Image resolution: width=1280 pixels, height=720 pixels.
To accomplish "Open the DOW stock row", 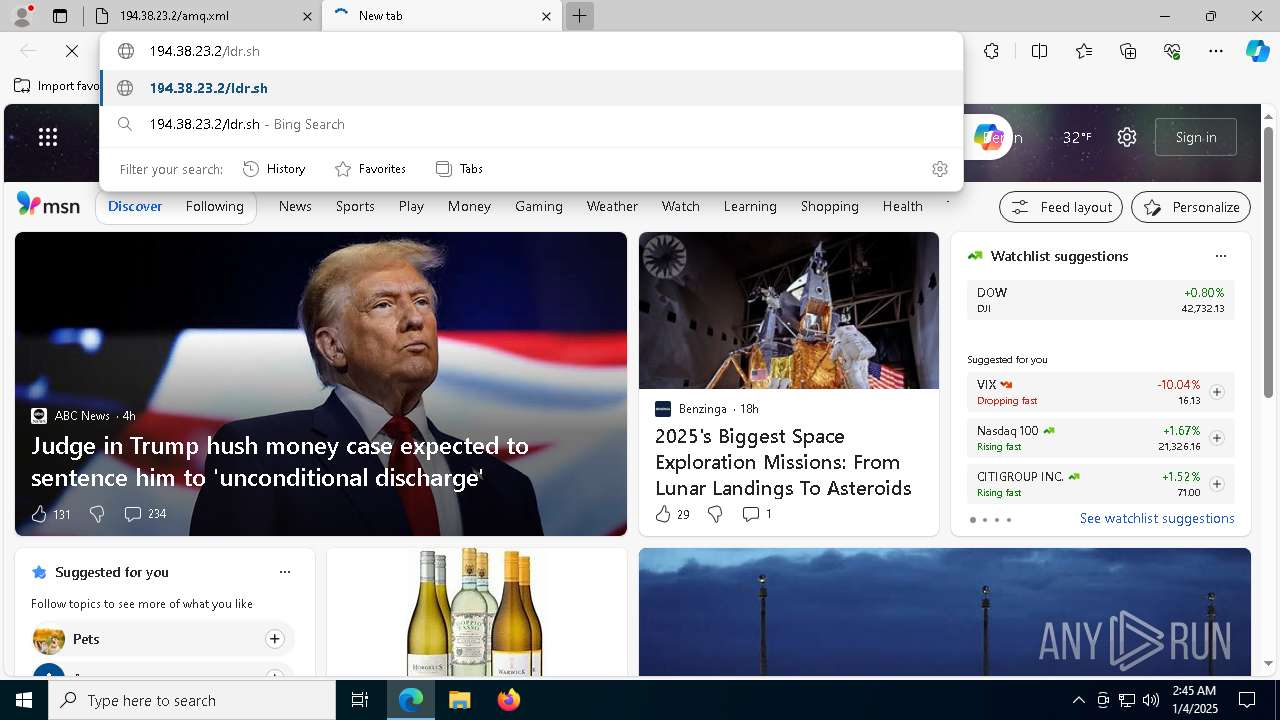I will (1100, 300).
